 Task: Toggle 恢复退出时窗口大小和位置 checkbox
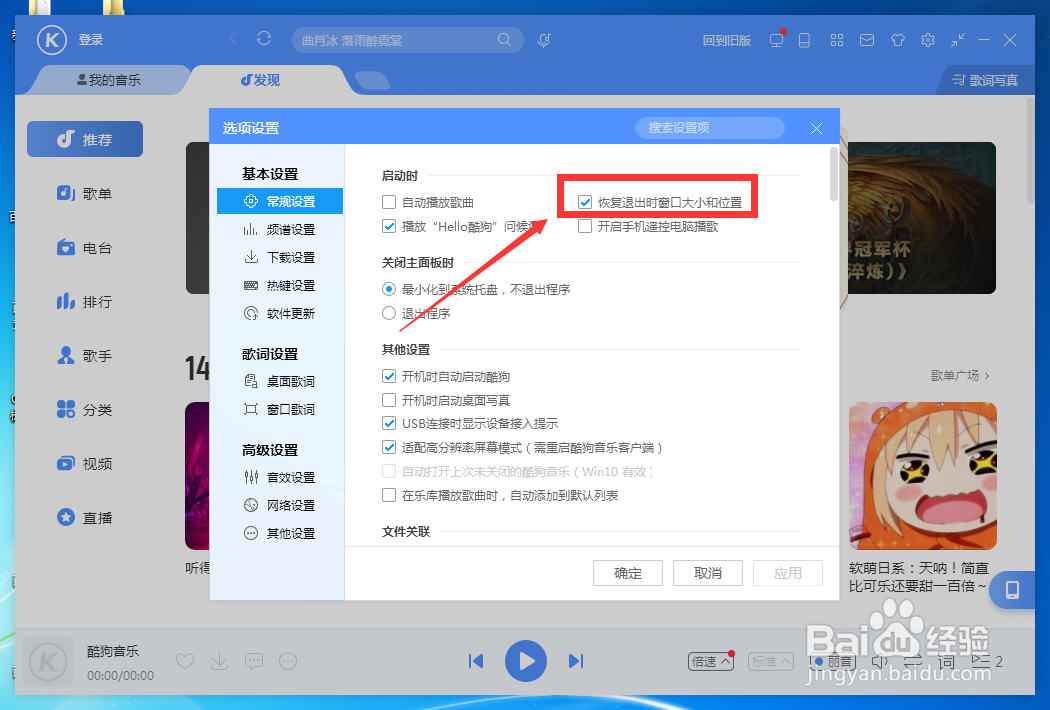pos(585,202)
